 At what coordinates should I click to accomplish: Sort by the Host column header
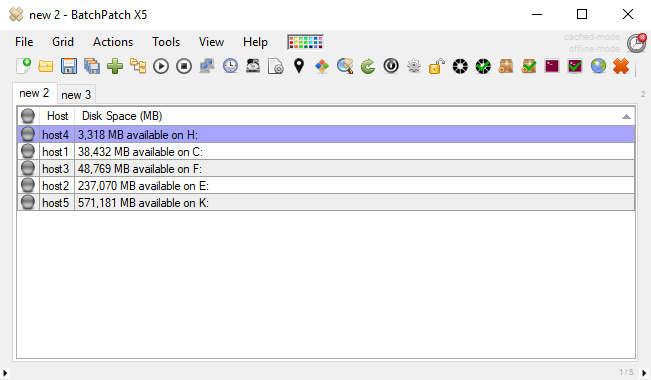pyautogui.click(x=57, y=116)
